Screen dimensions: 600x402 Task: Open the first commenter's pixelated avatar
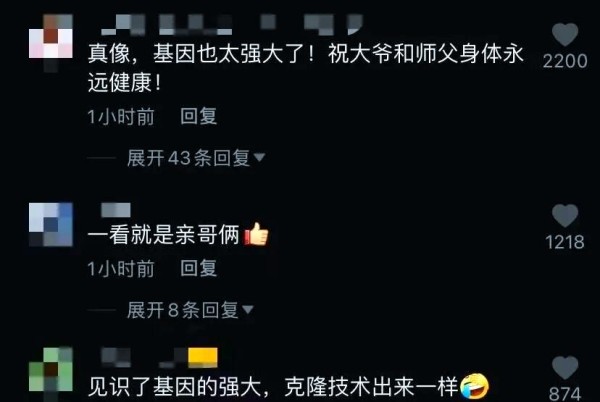click(x=51, y=40)
